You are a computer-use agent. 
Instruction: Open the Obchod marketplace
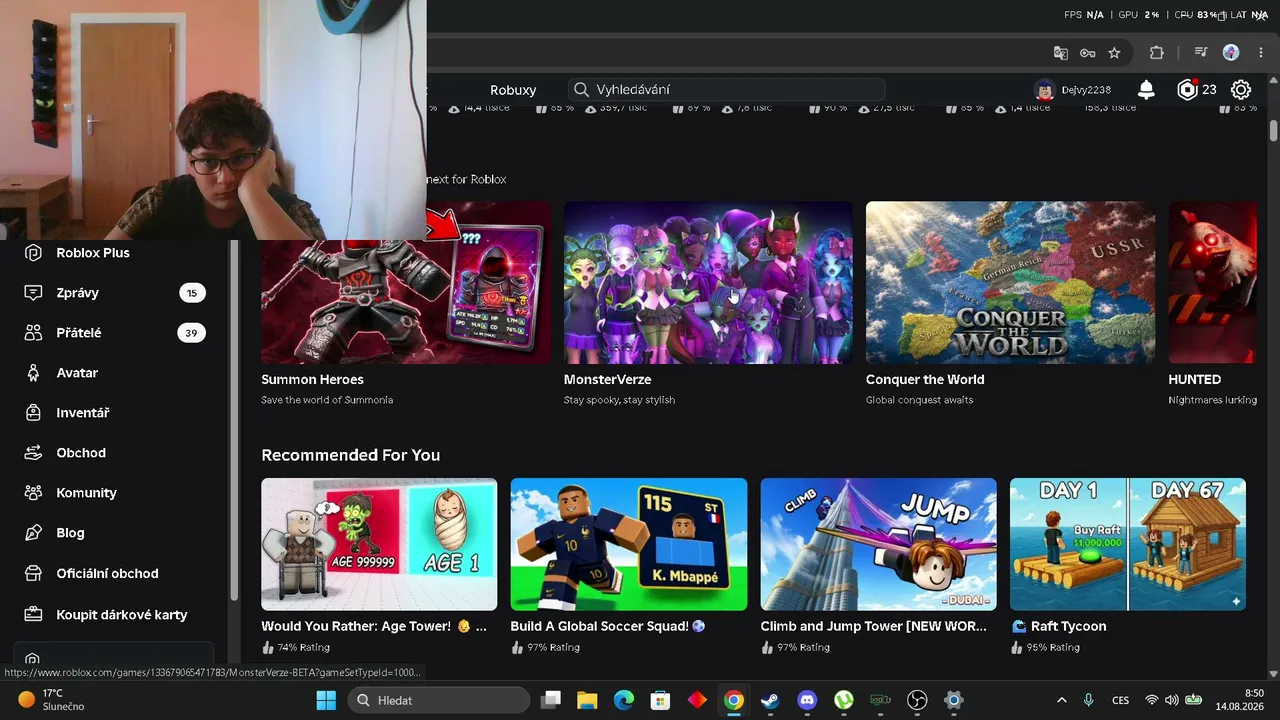coord(81,453)
